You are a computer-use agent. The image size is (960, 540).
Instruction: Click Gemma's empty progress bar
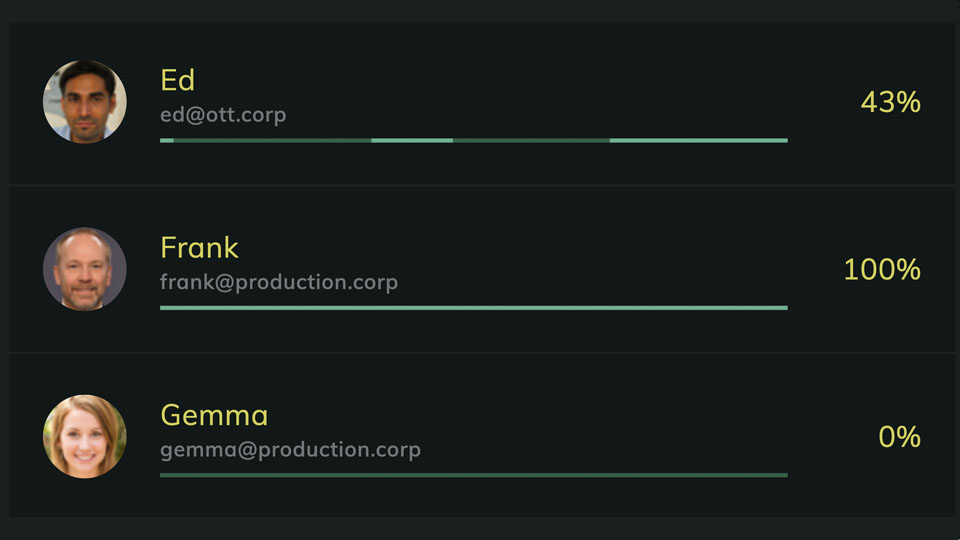coord(473,475)
